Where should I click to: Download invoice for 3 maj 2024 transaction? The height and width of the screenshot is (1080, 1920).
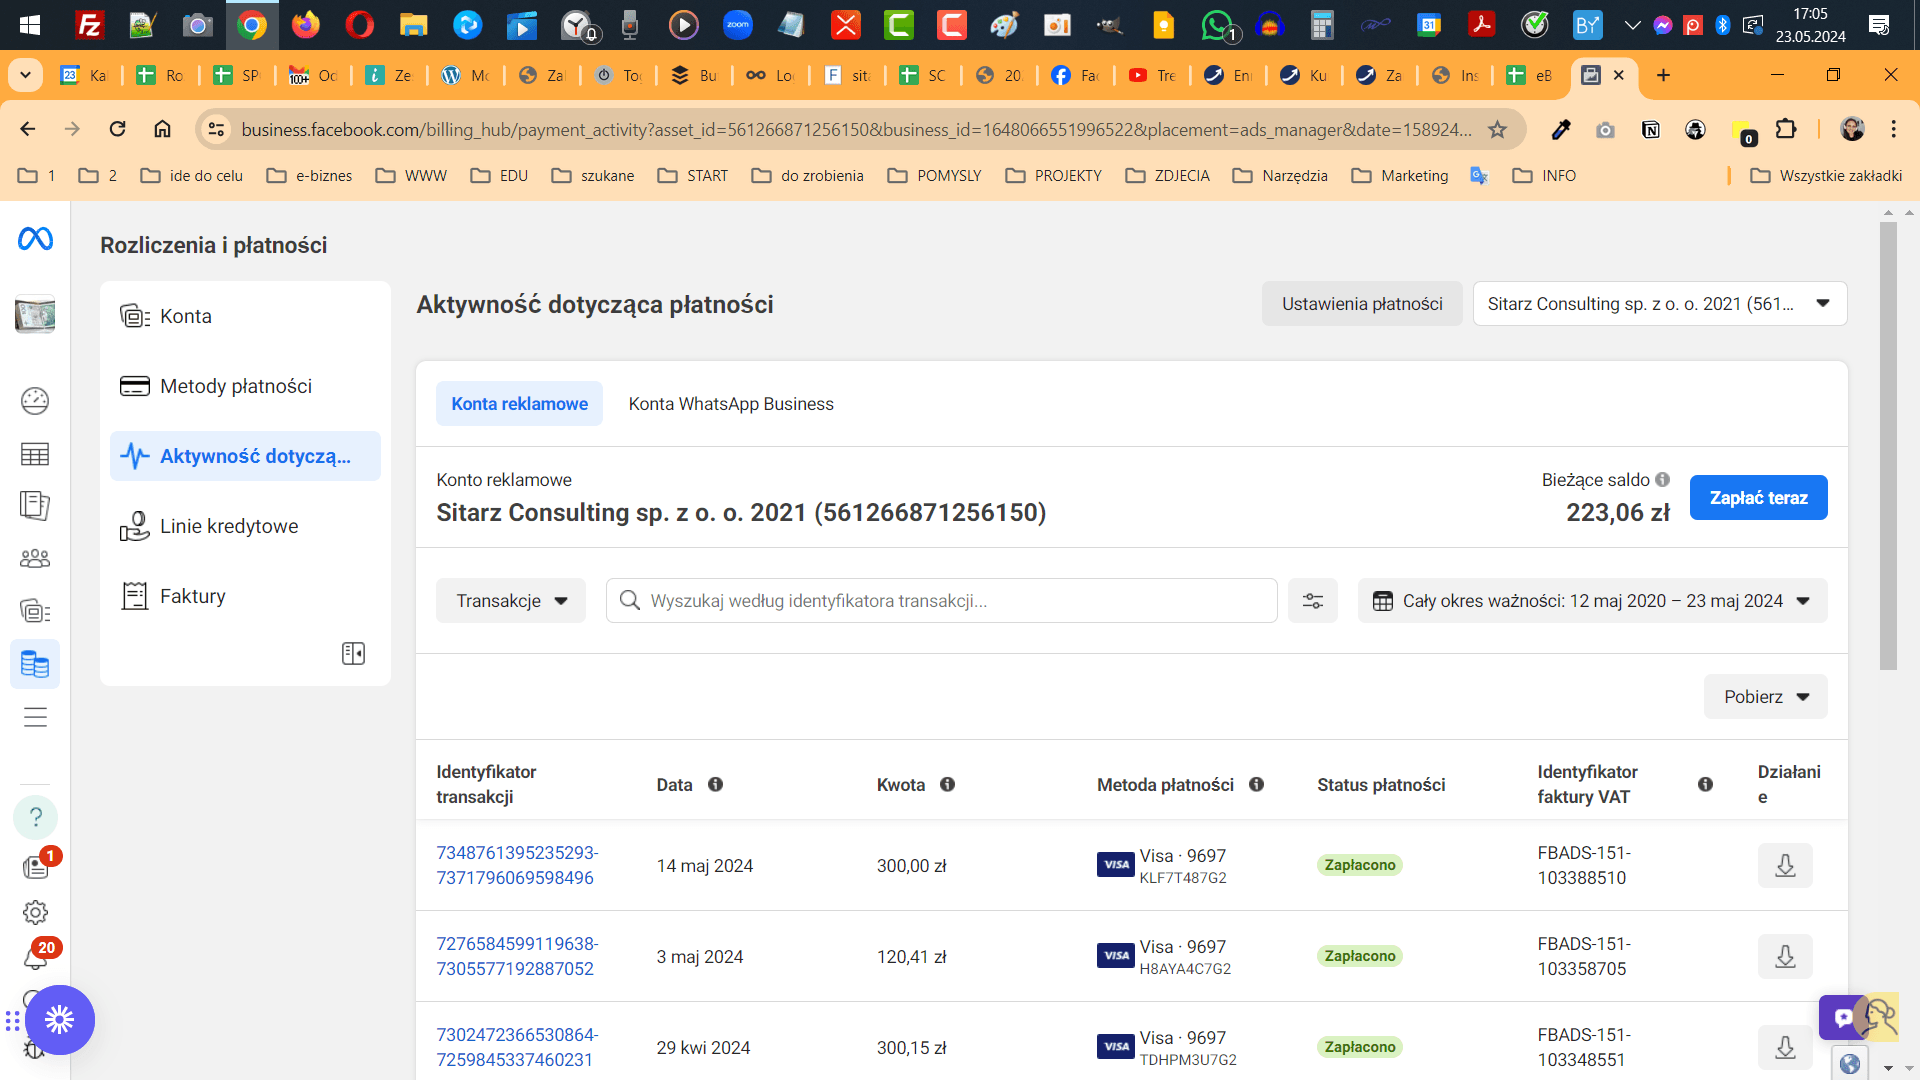1784,957
